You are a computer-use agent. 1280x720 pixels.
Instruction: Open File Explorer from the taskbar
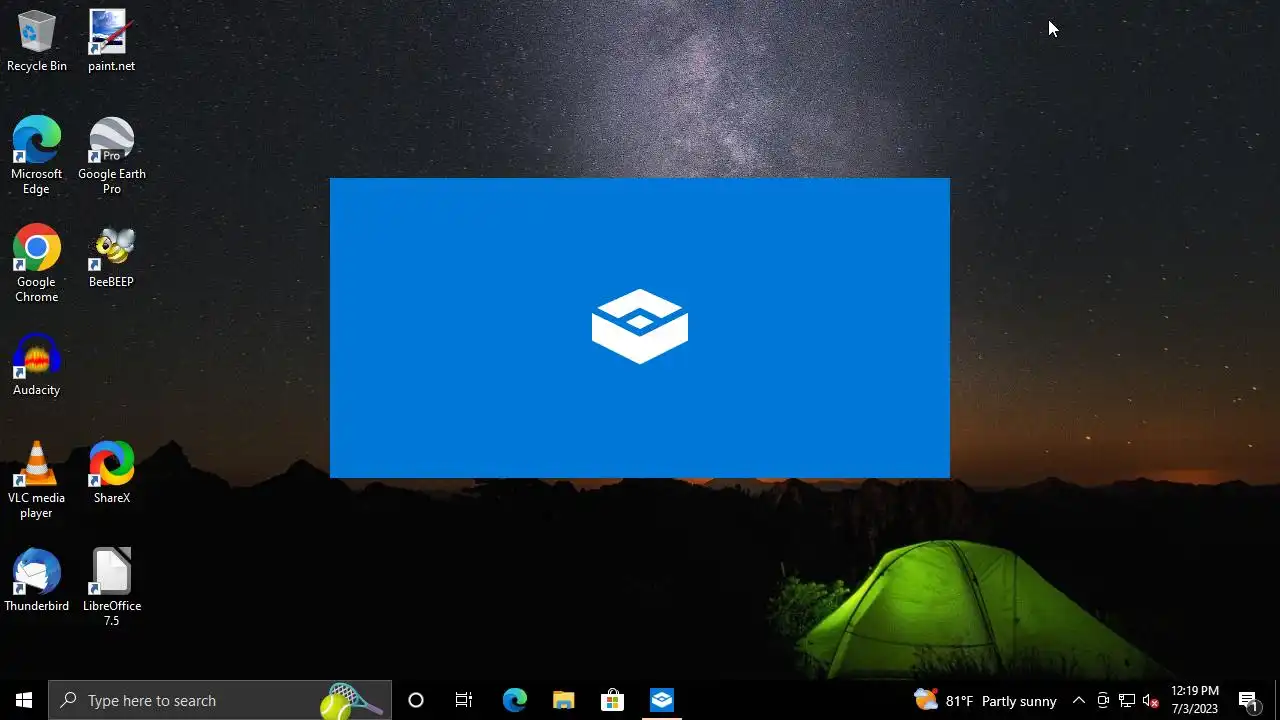tap(563, 700)
